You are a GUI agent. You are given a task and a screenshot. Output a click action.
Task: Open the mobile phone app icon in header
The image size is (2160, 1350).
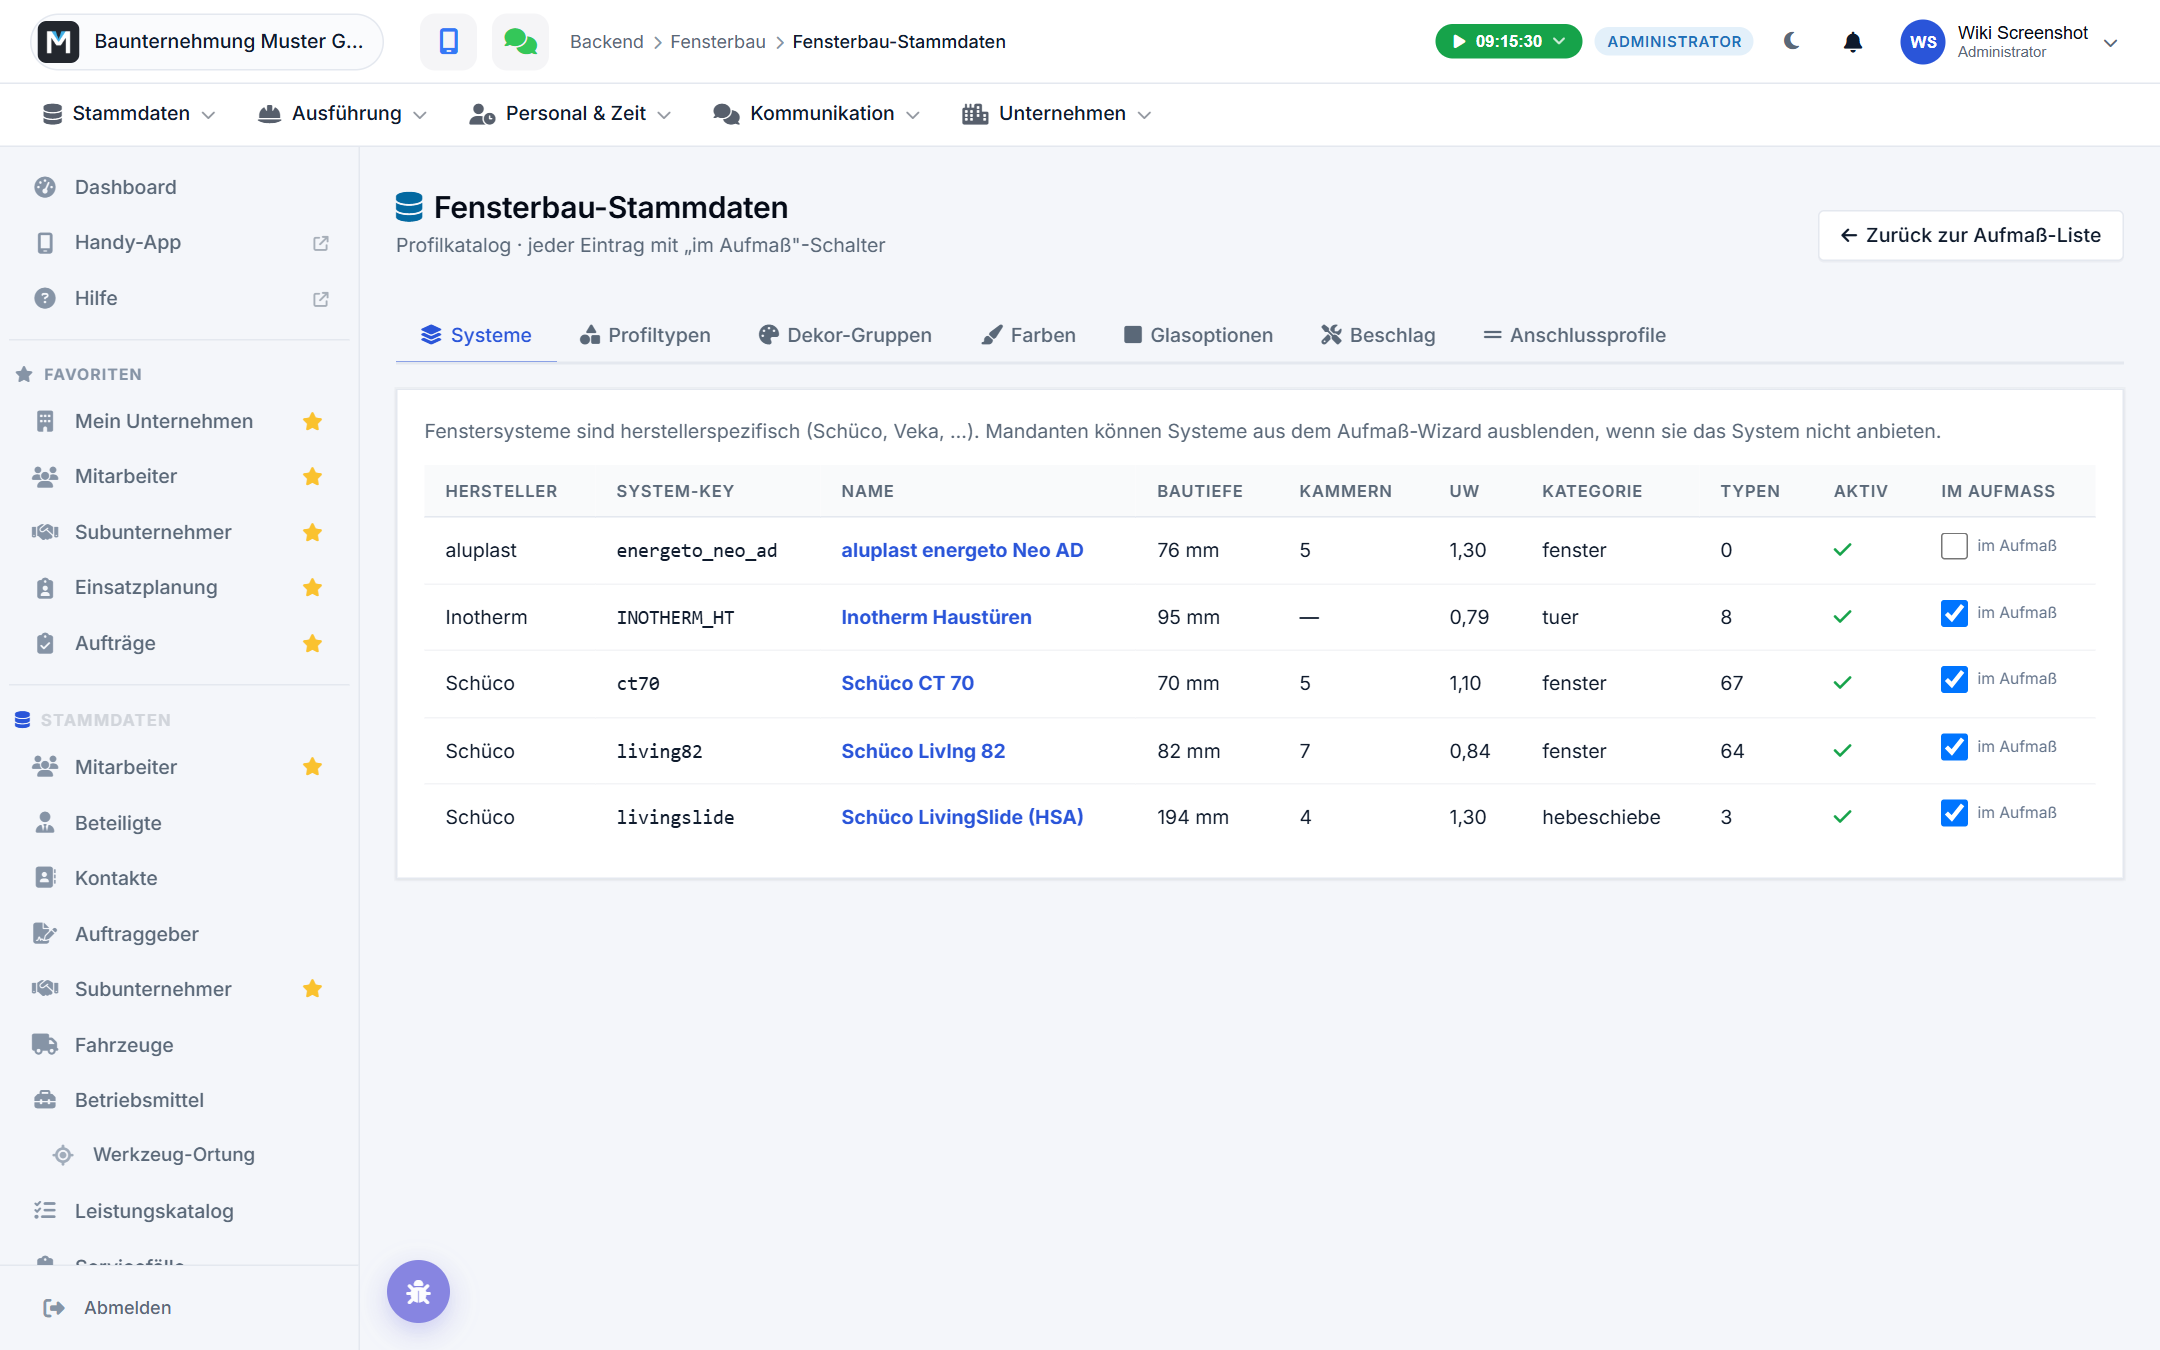pyautogui.click(x=448, y=41)
